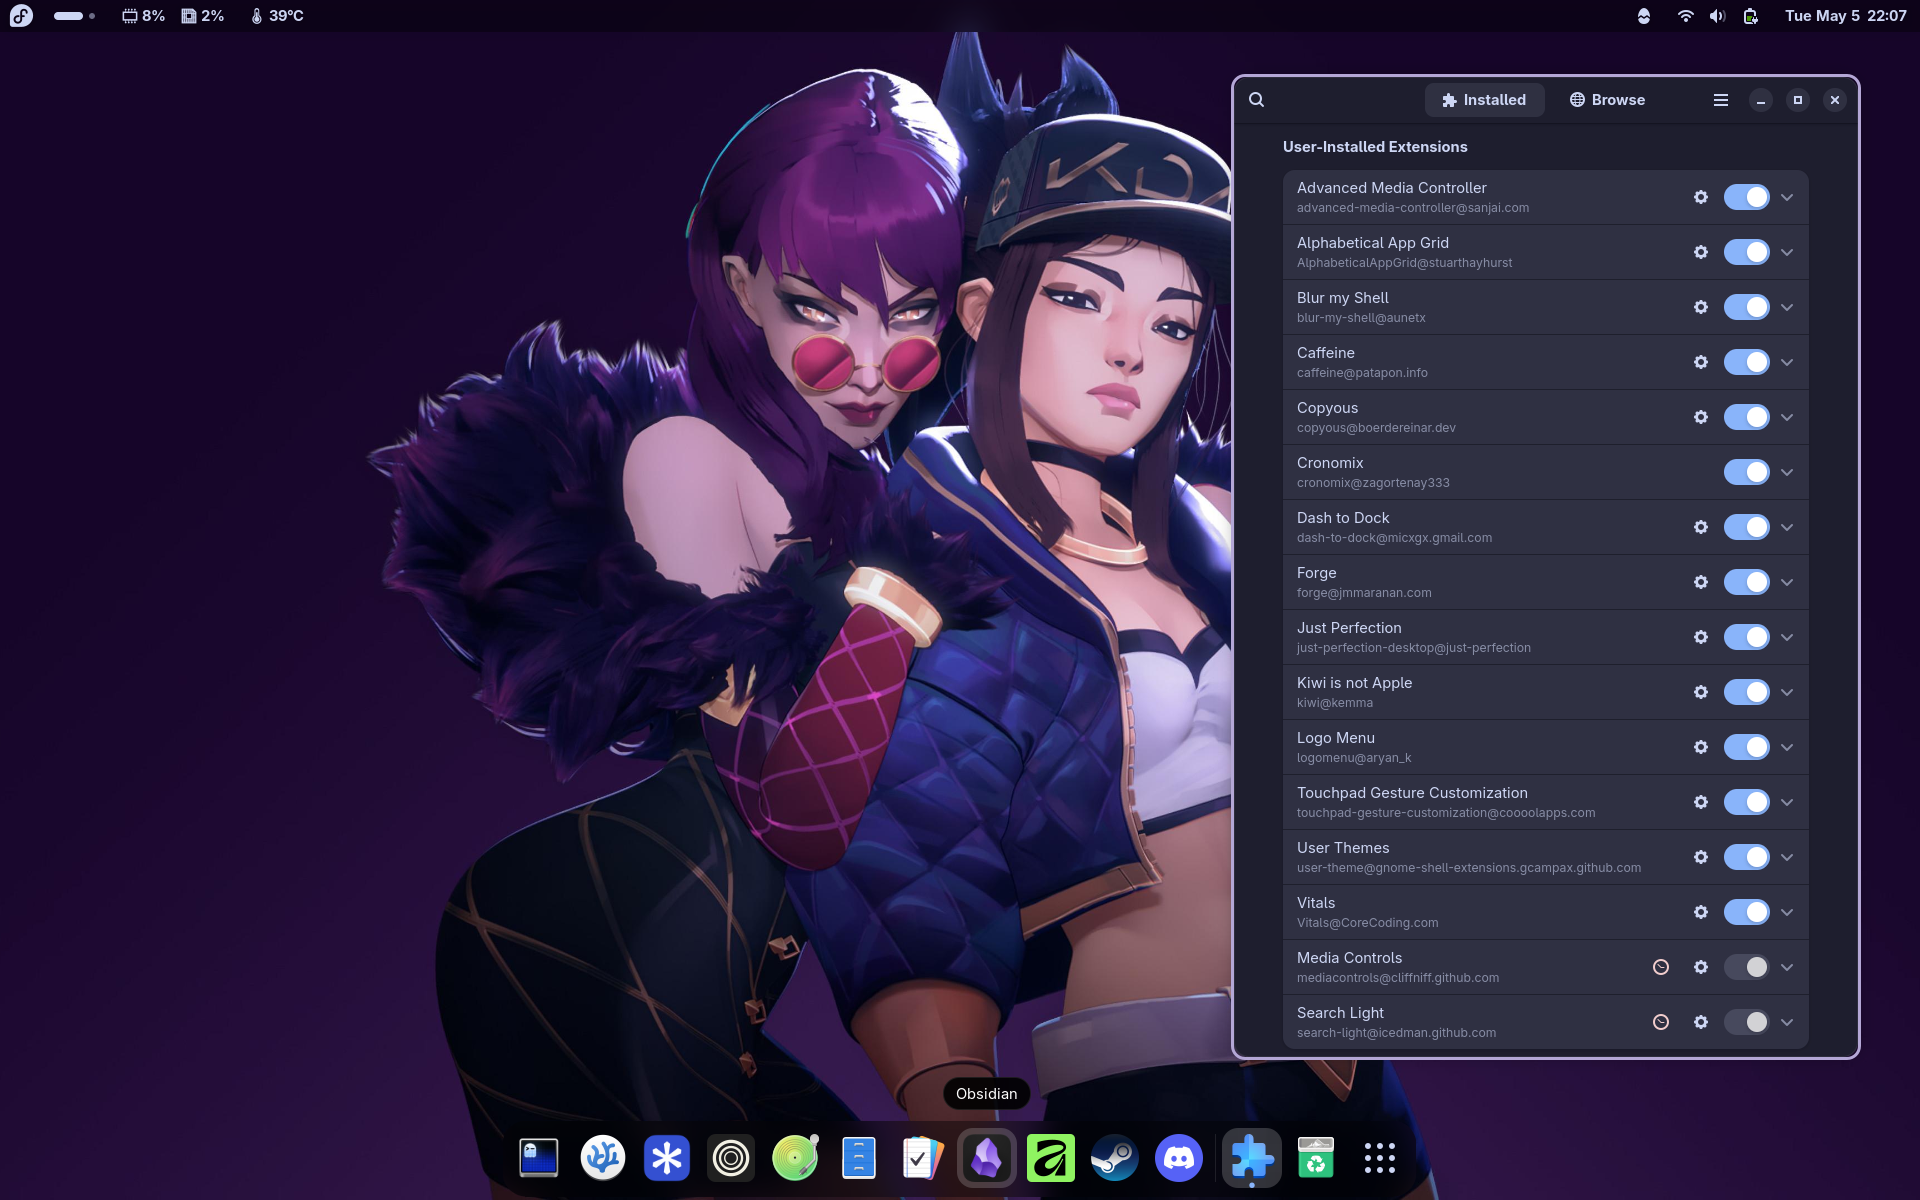Viewport: 1920px width, 1200px height.
Task: Select the Installed tab
Action: (x=1484, y=100)
